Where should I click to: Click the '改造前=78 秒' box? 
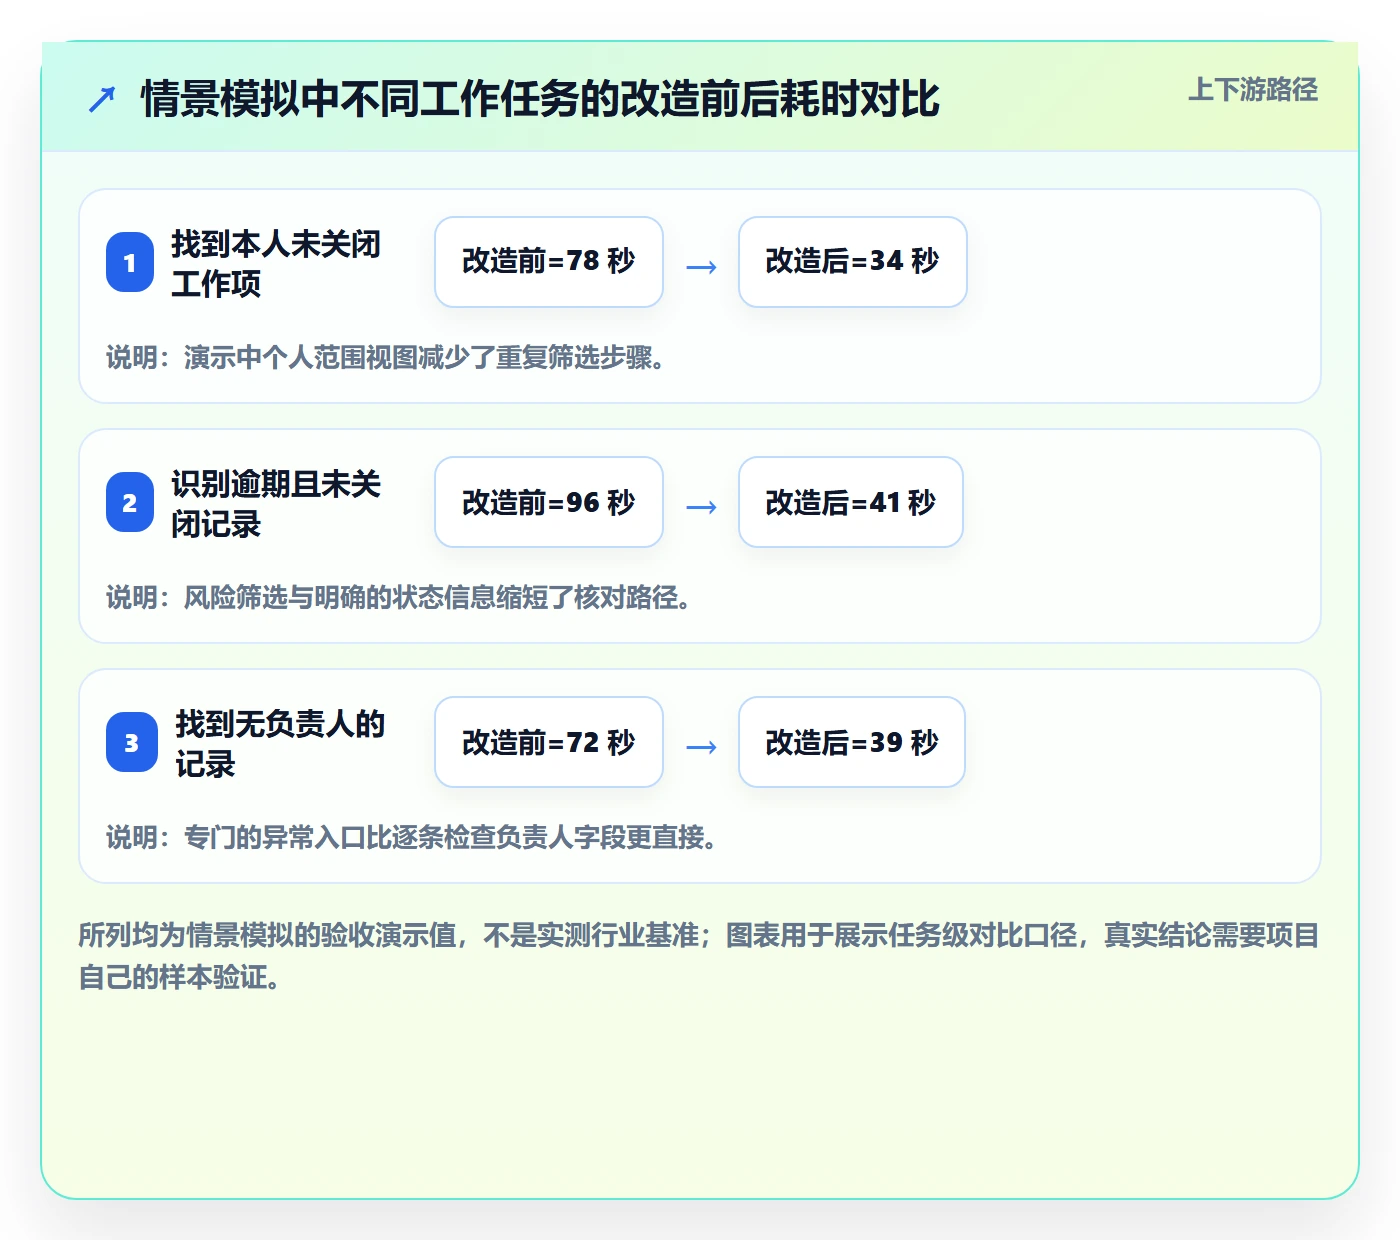(549, 262)
